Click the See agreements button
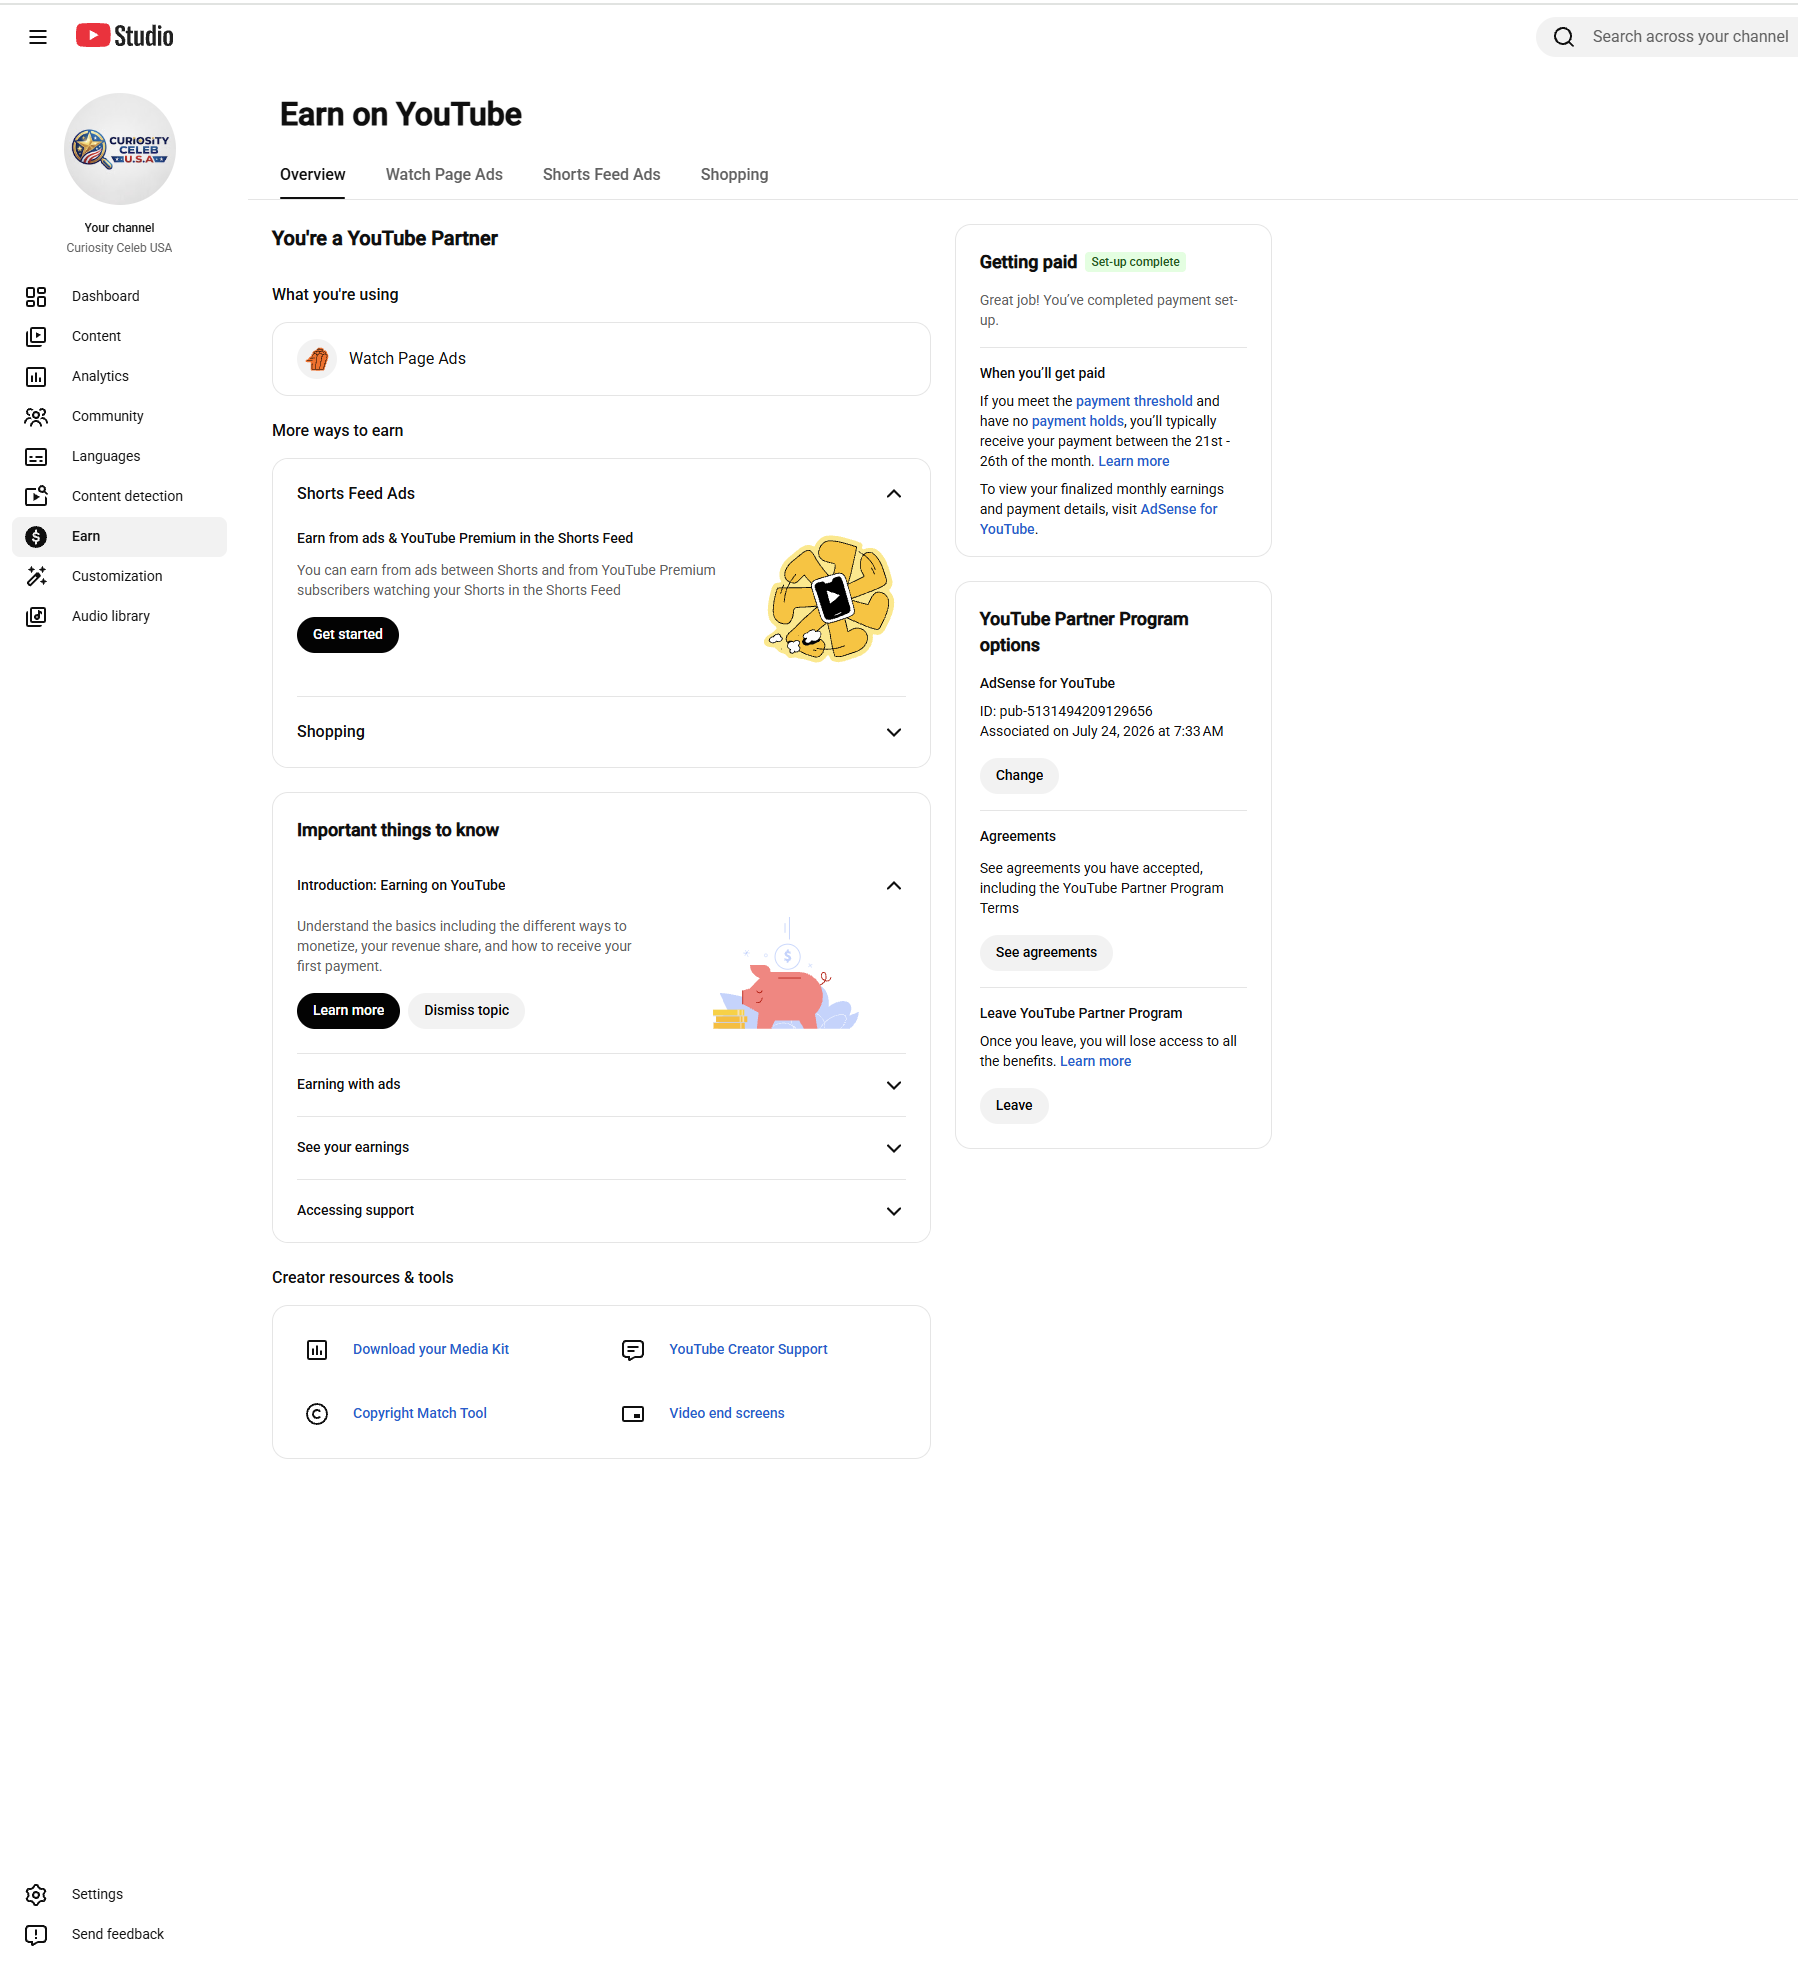 tap(1046, 952)
